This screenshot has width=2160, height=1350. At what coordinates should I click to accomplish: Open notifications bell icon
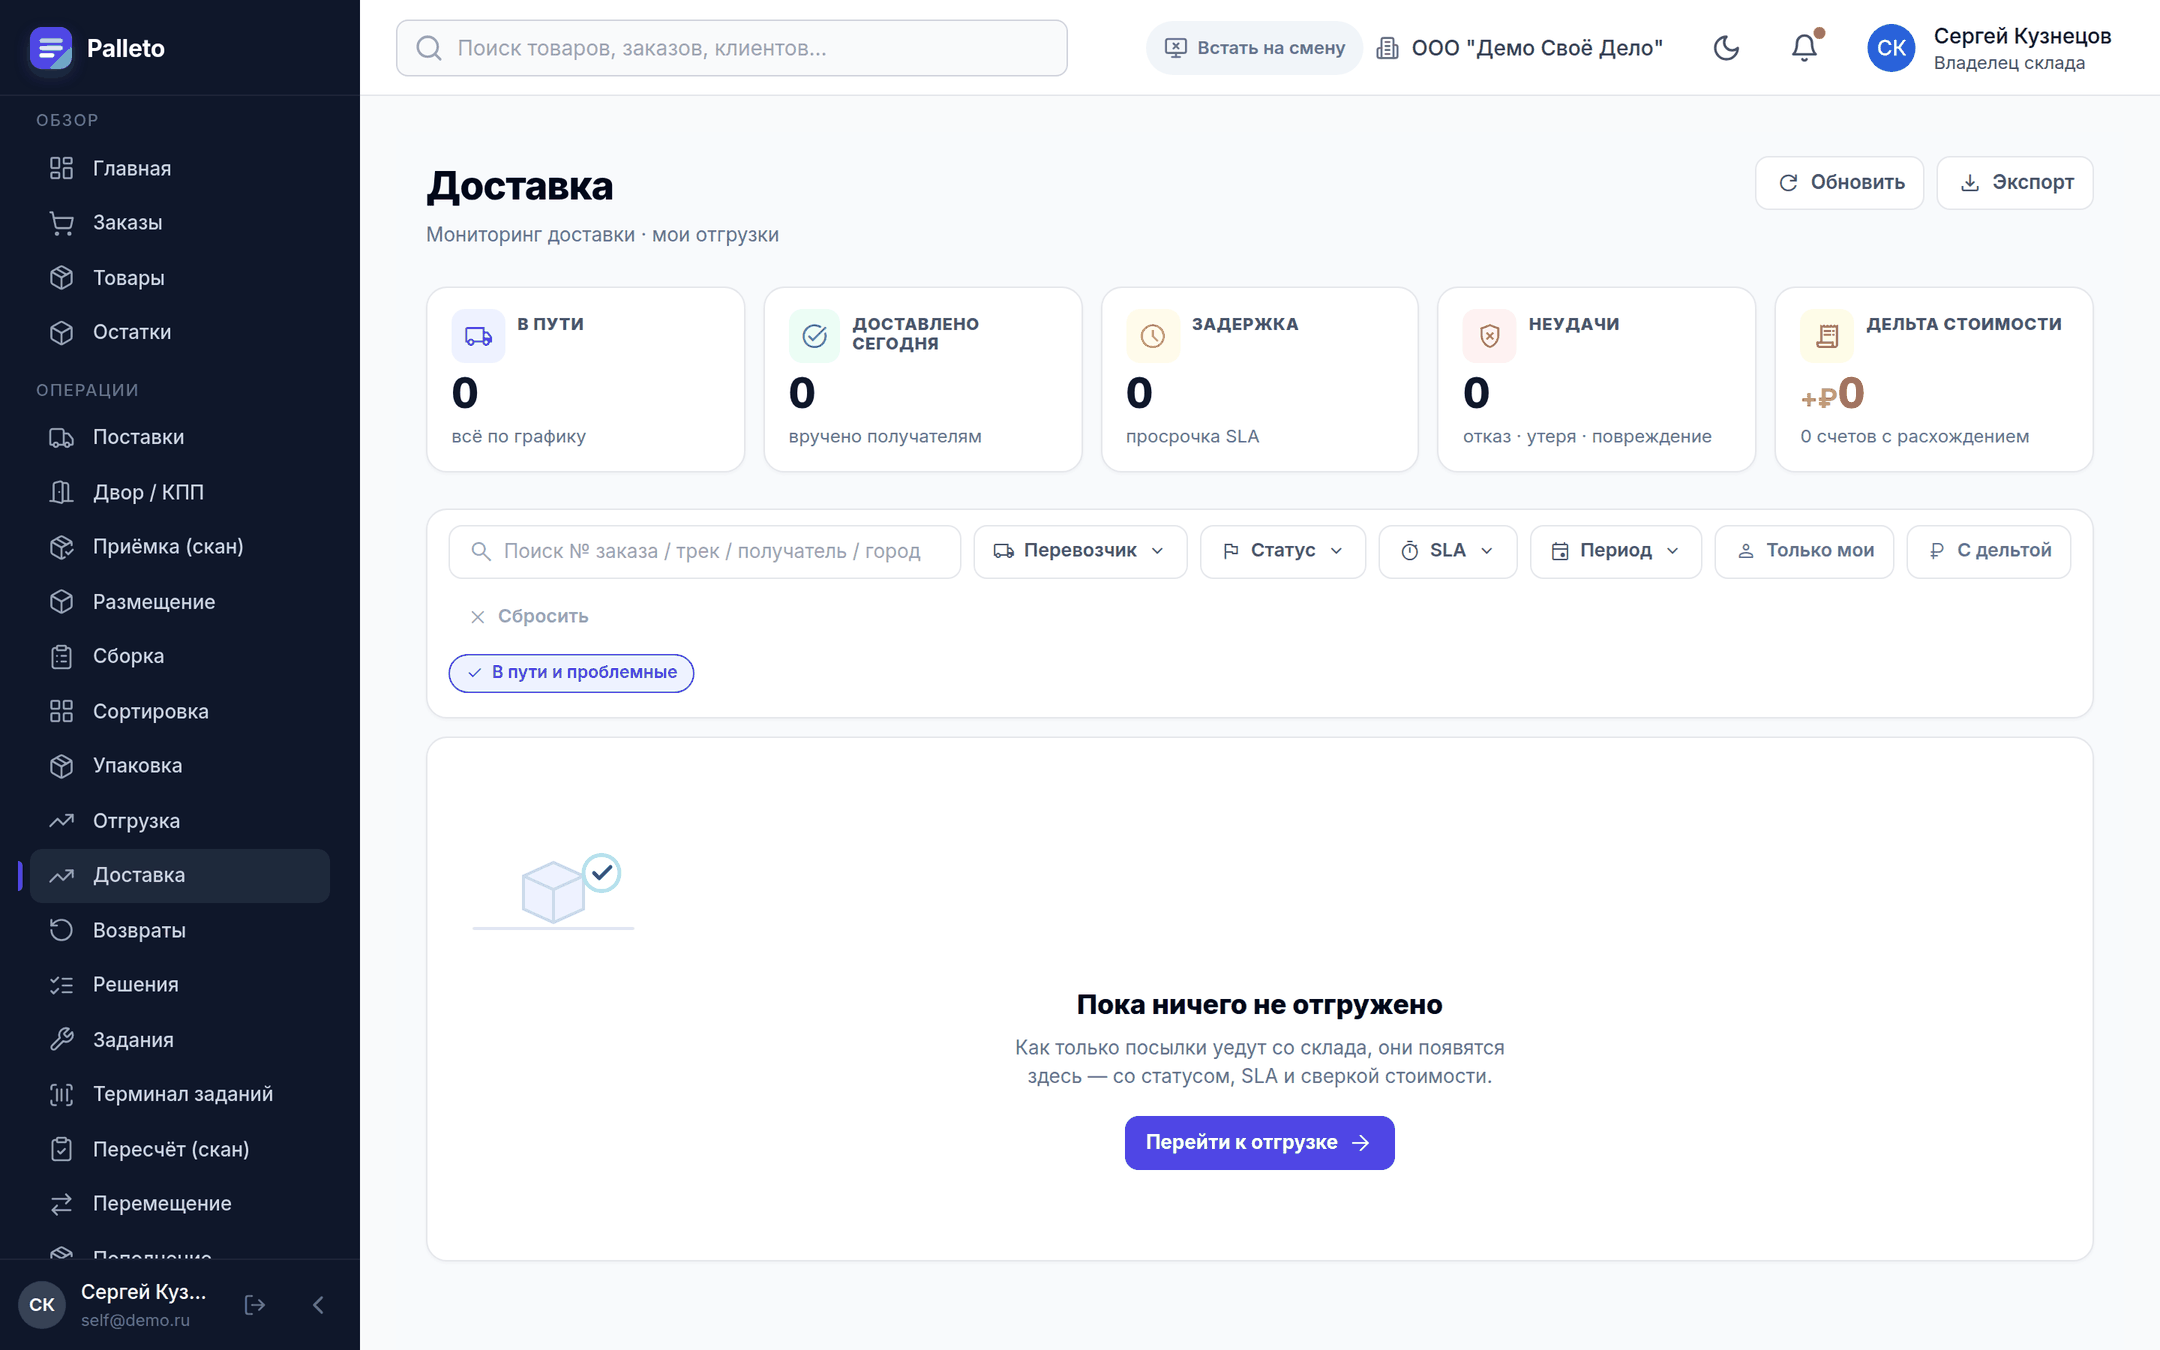[x=1805, y=48]
